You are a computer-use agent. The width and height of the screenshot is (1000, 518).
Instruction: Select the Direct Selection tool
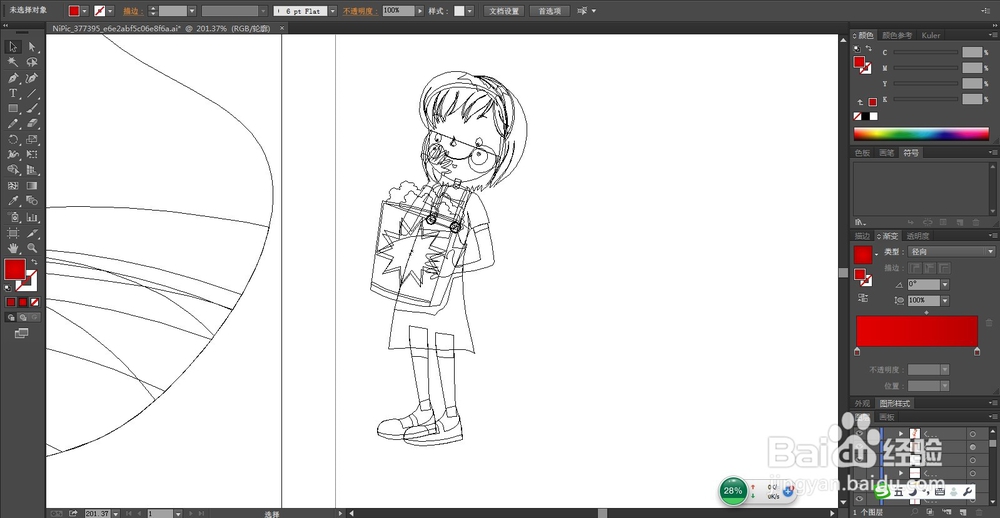tap(32, 47)
